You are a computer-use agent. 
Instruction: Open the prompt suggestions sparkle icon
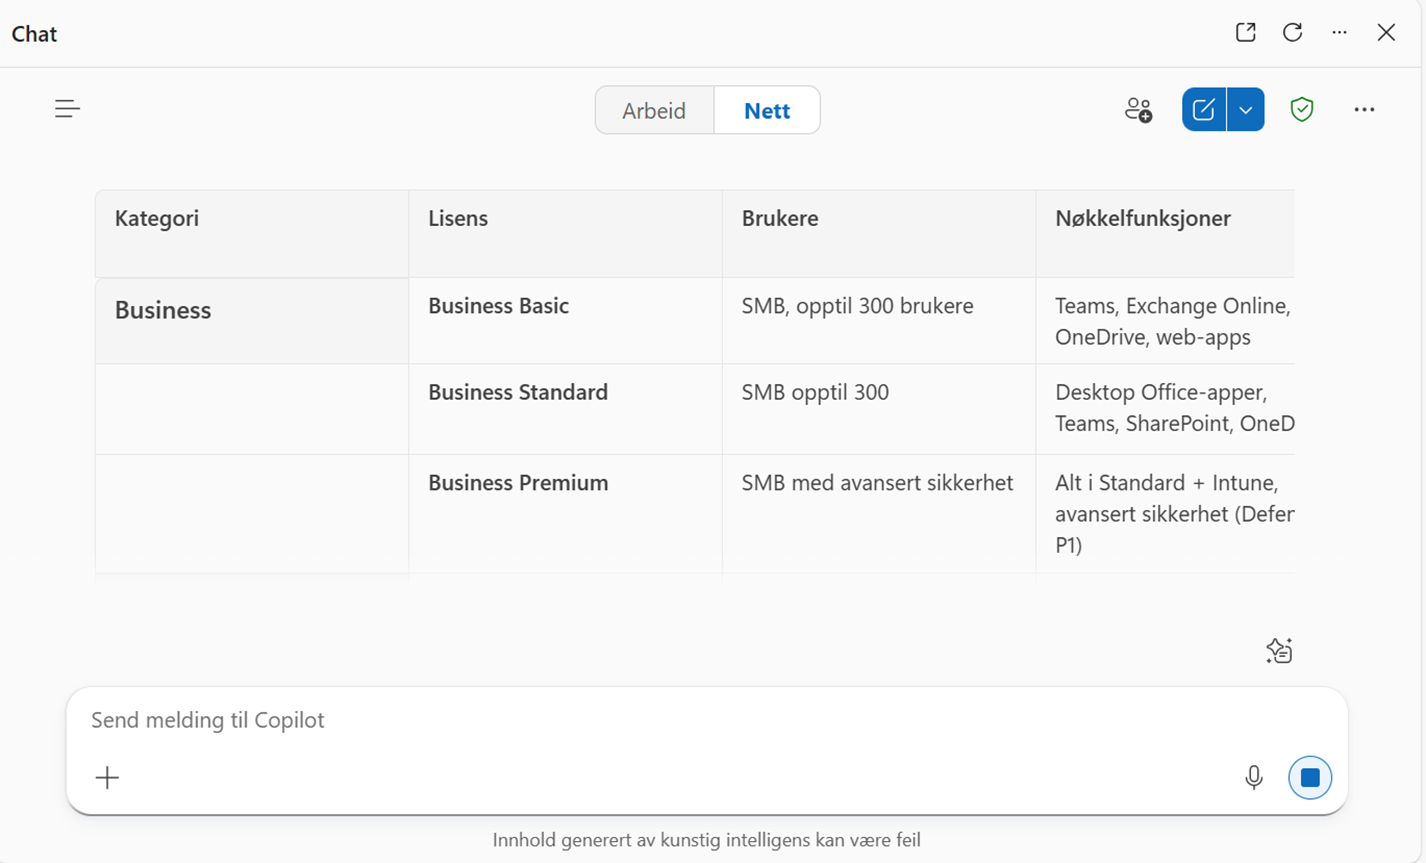point(1279,651)
